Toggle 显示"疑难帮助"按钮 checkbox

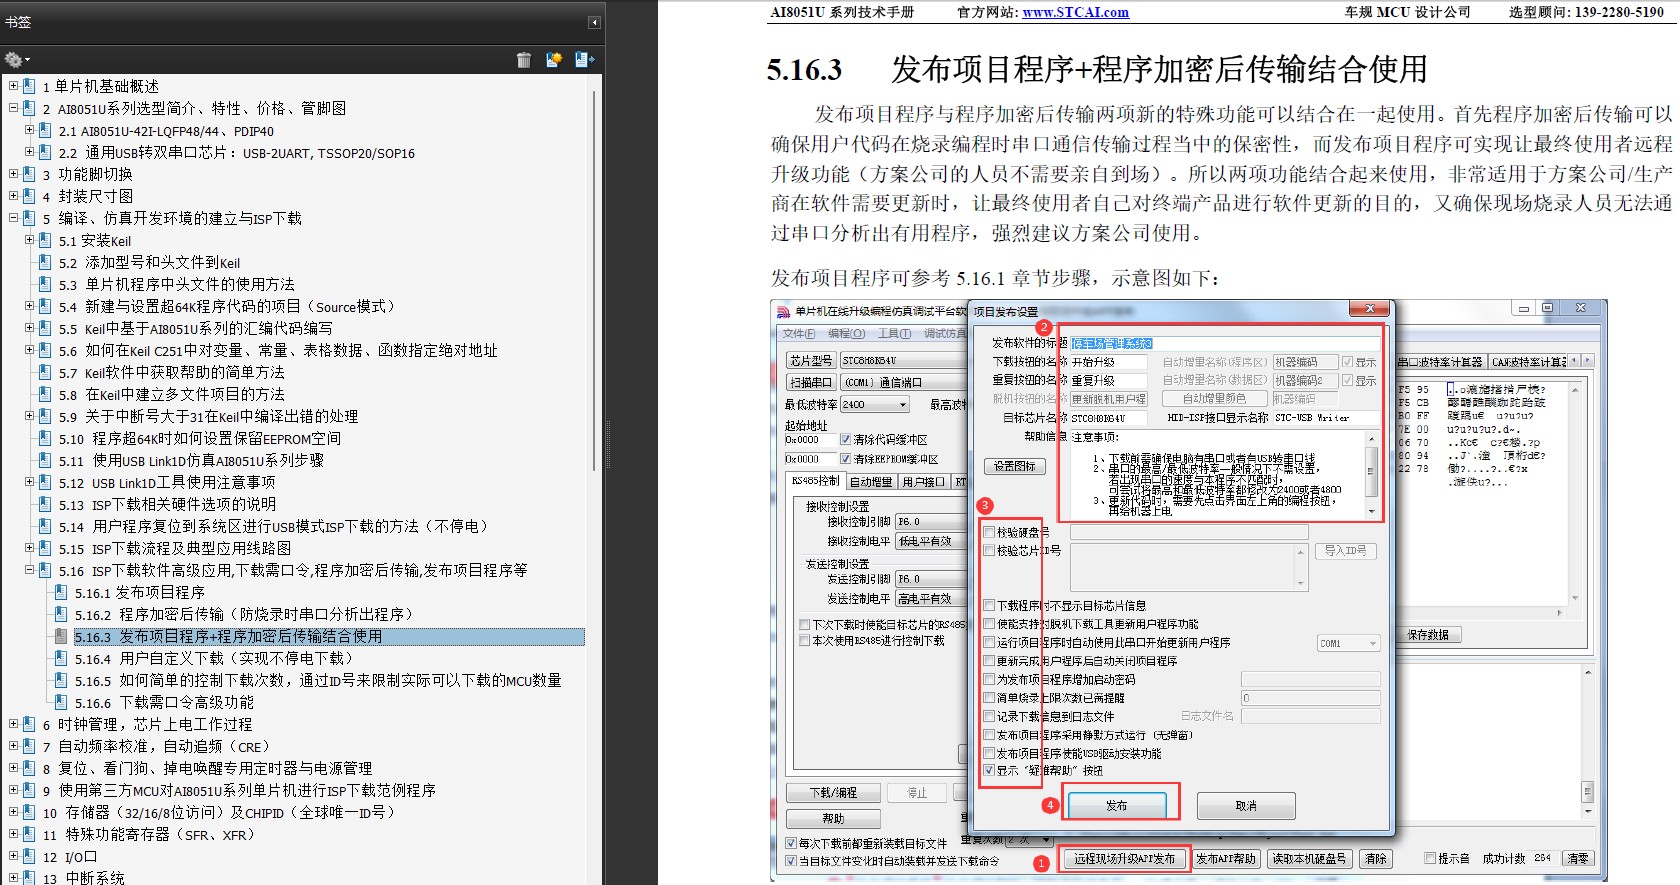tap(989, 770)
